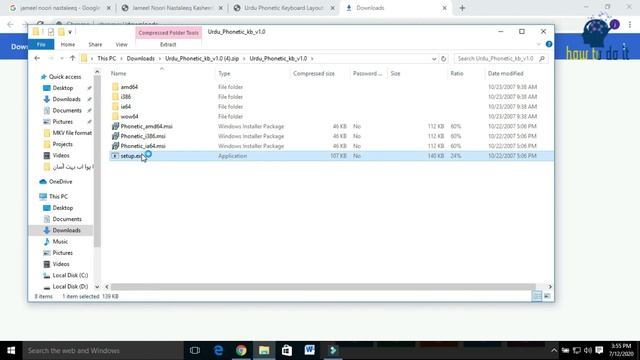This screenshot has width=640, height=360.
Task: Click the volume icon in system tray
Action: coord(588,350)
